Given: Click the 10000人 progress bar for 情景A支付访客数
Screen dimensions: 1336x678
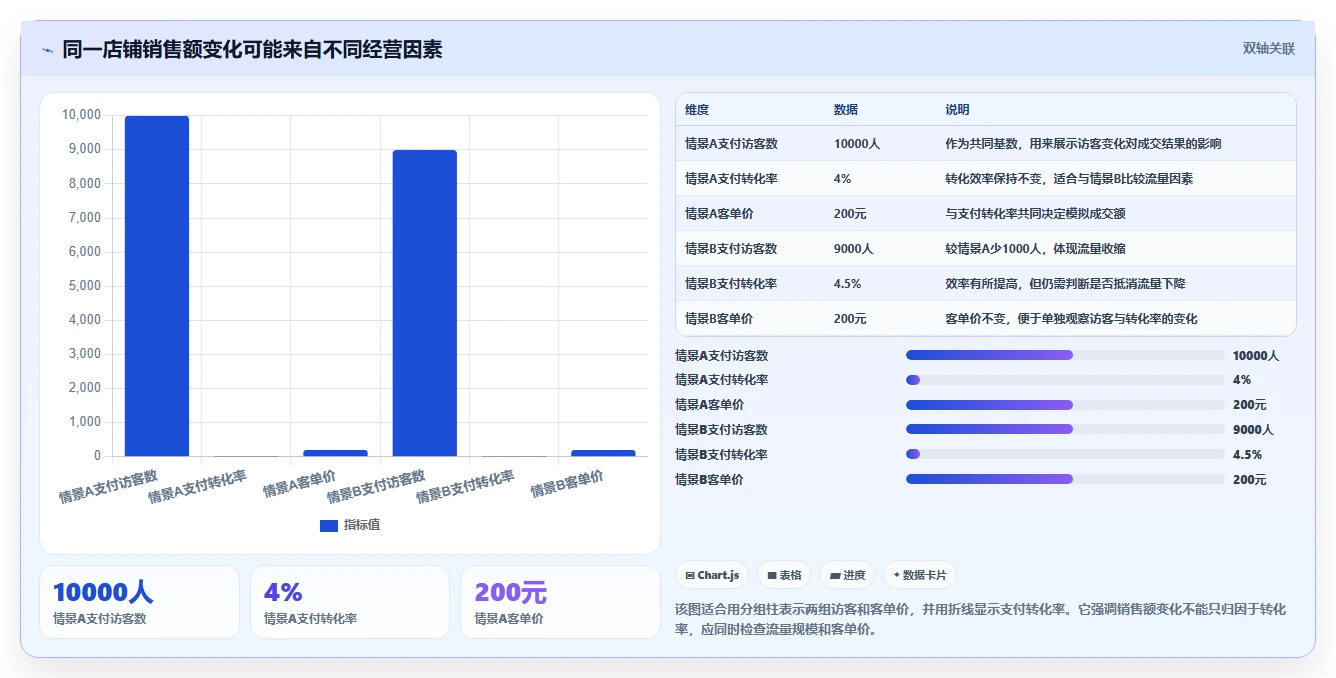Looking at the screenshot, I should coord(1065,355).
